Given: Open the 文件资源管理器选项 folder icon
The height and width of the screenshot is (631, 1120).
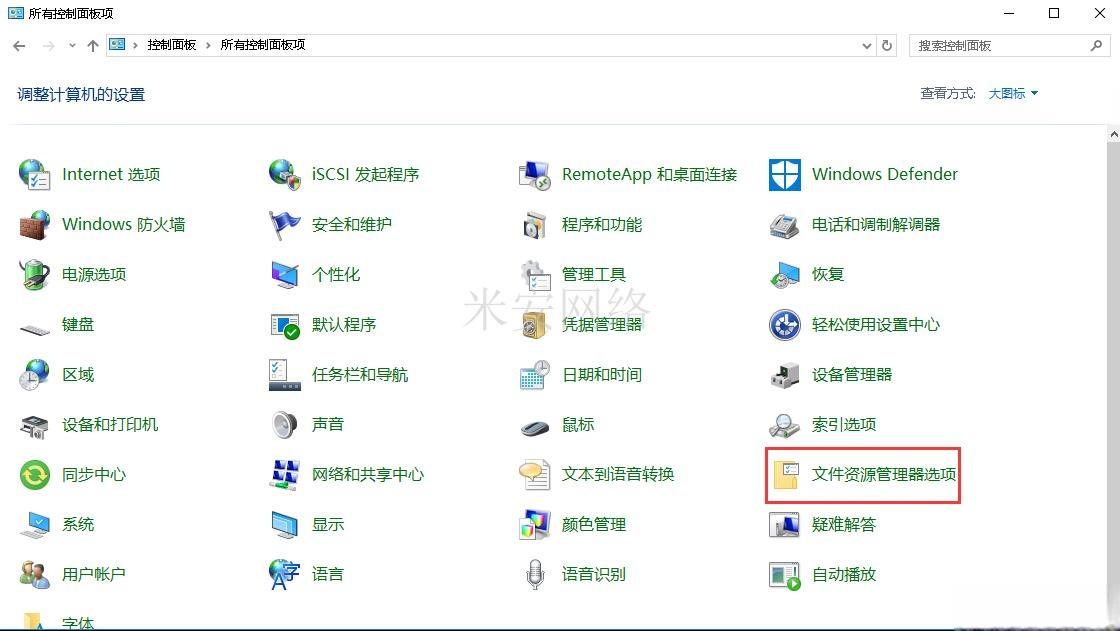Looking at the screenshot, I should click(786, 475).
